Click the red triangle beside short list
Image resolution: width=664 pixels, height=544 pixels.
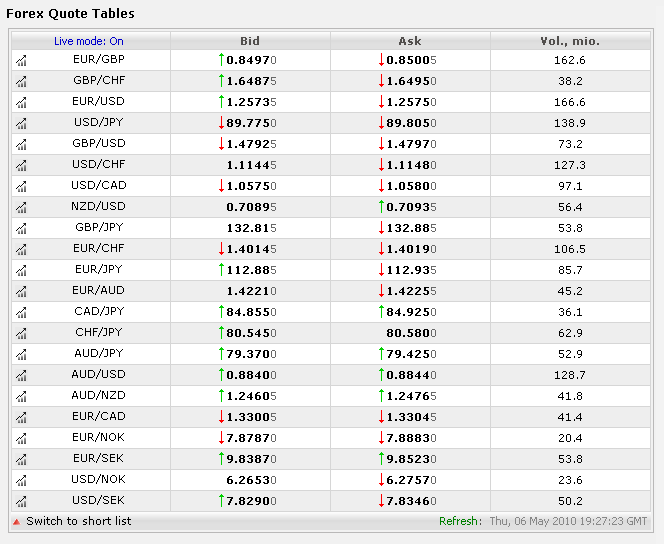[x=16, y=521]
